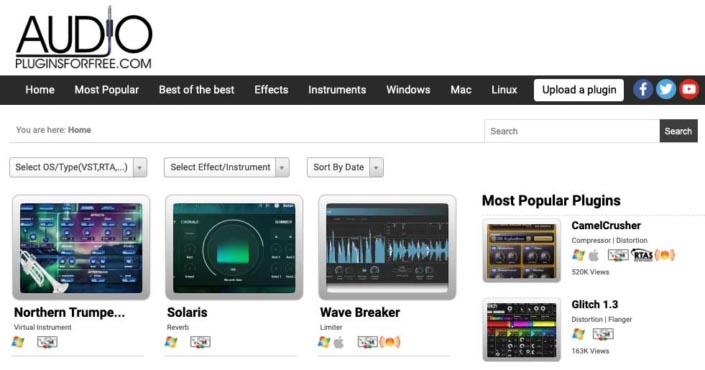Open the YouTube social icon
Image resolution: width=705 pixels, height=370 pixels.
tap(689, 89)
